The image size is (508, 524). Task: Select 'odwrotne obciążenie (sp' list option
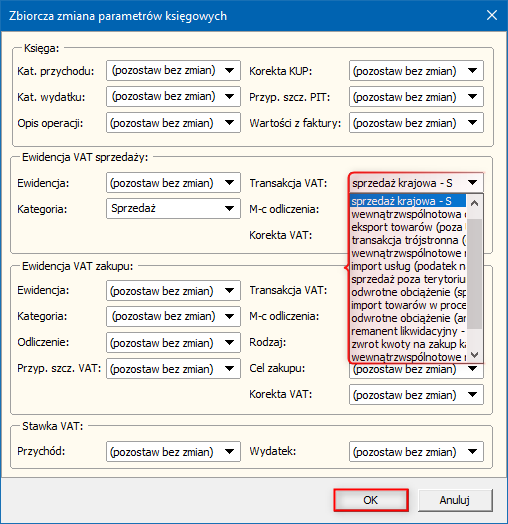408,292
